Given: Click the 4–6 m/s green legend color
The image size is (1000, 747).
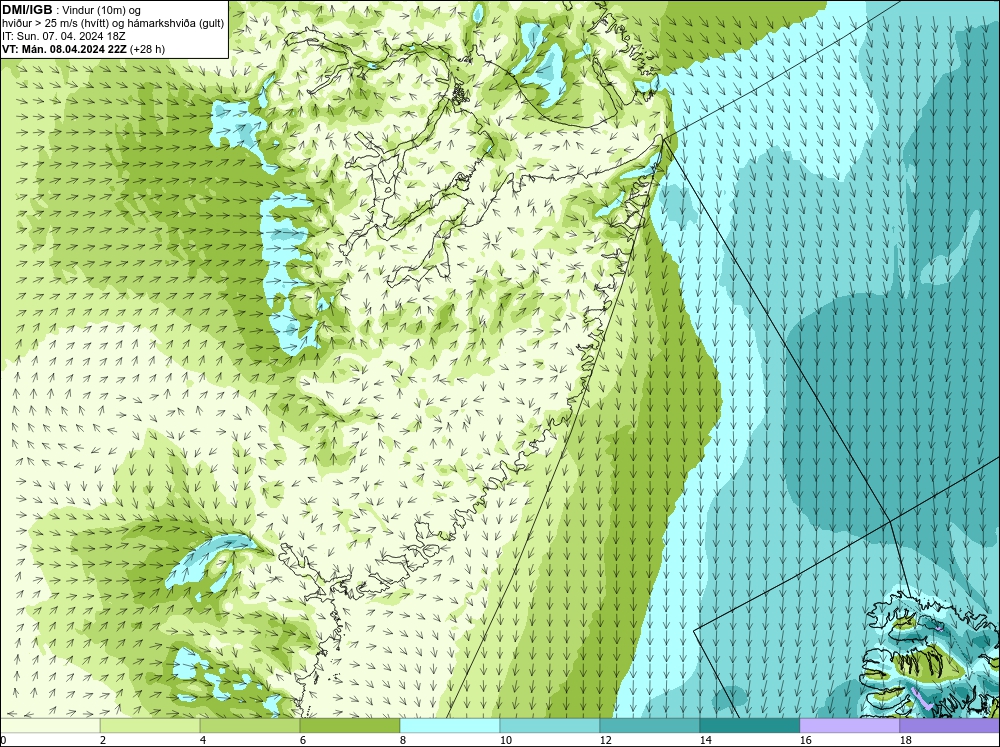Looking at the screenshot, I should pyautogui.click(x=250, y=726).
